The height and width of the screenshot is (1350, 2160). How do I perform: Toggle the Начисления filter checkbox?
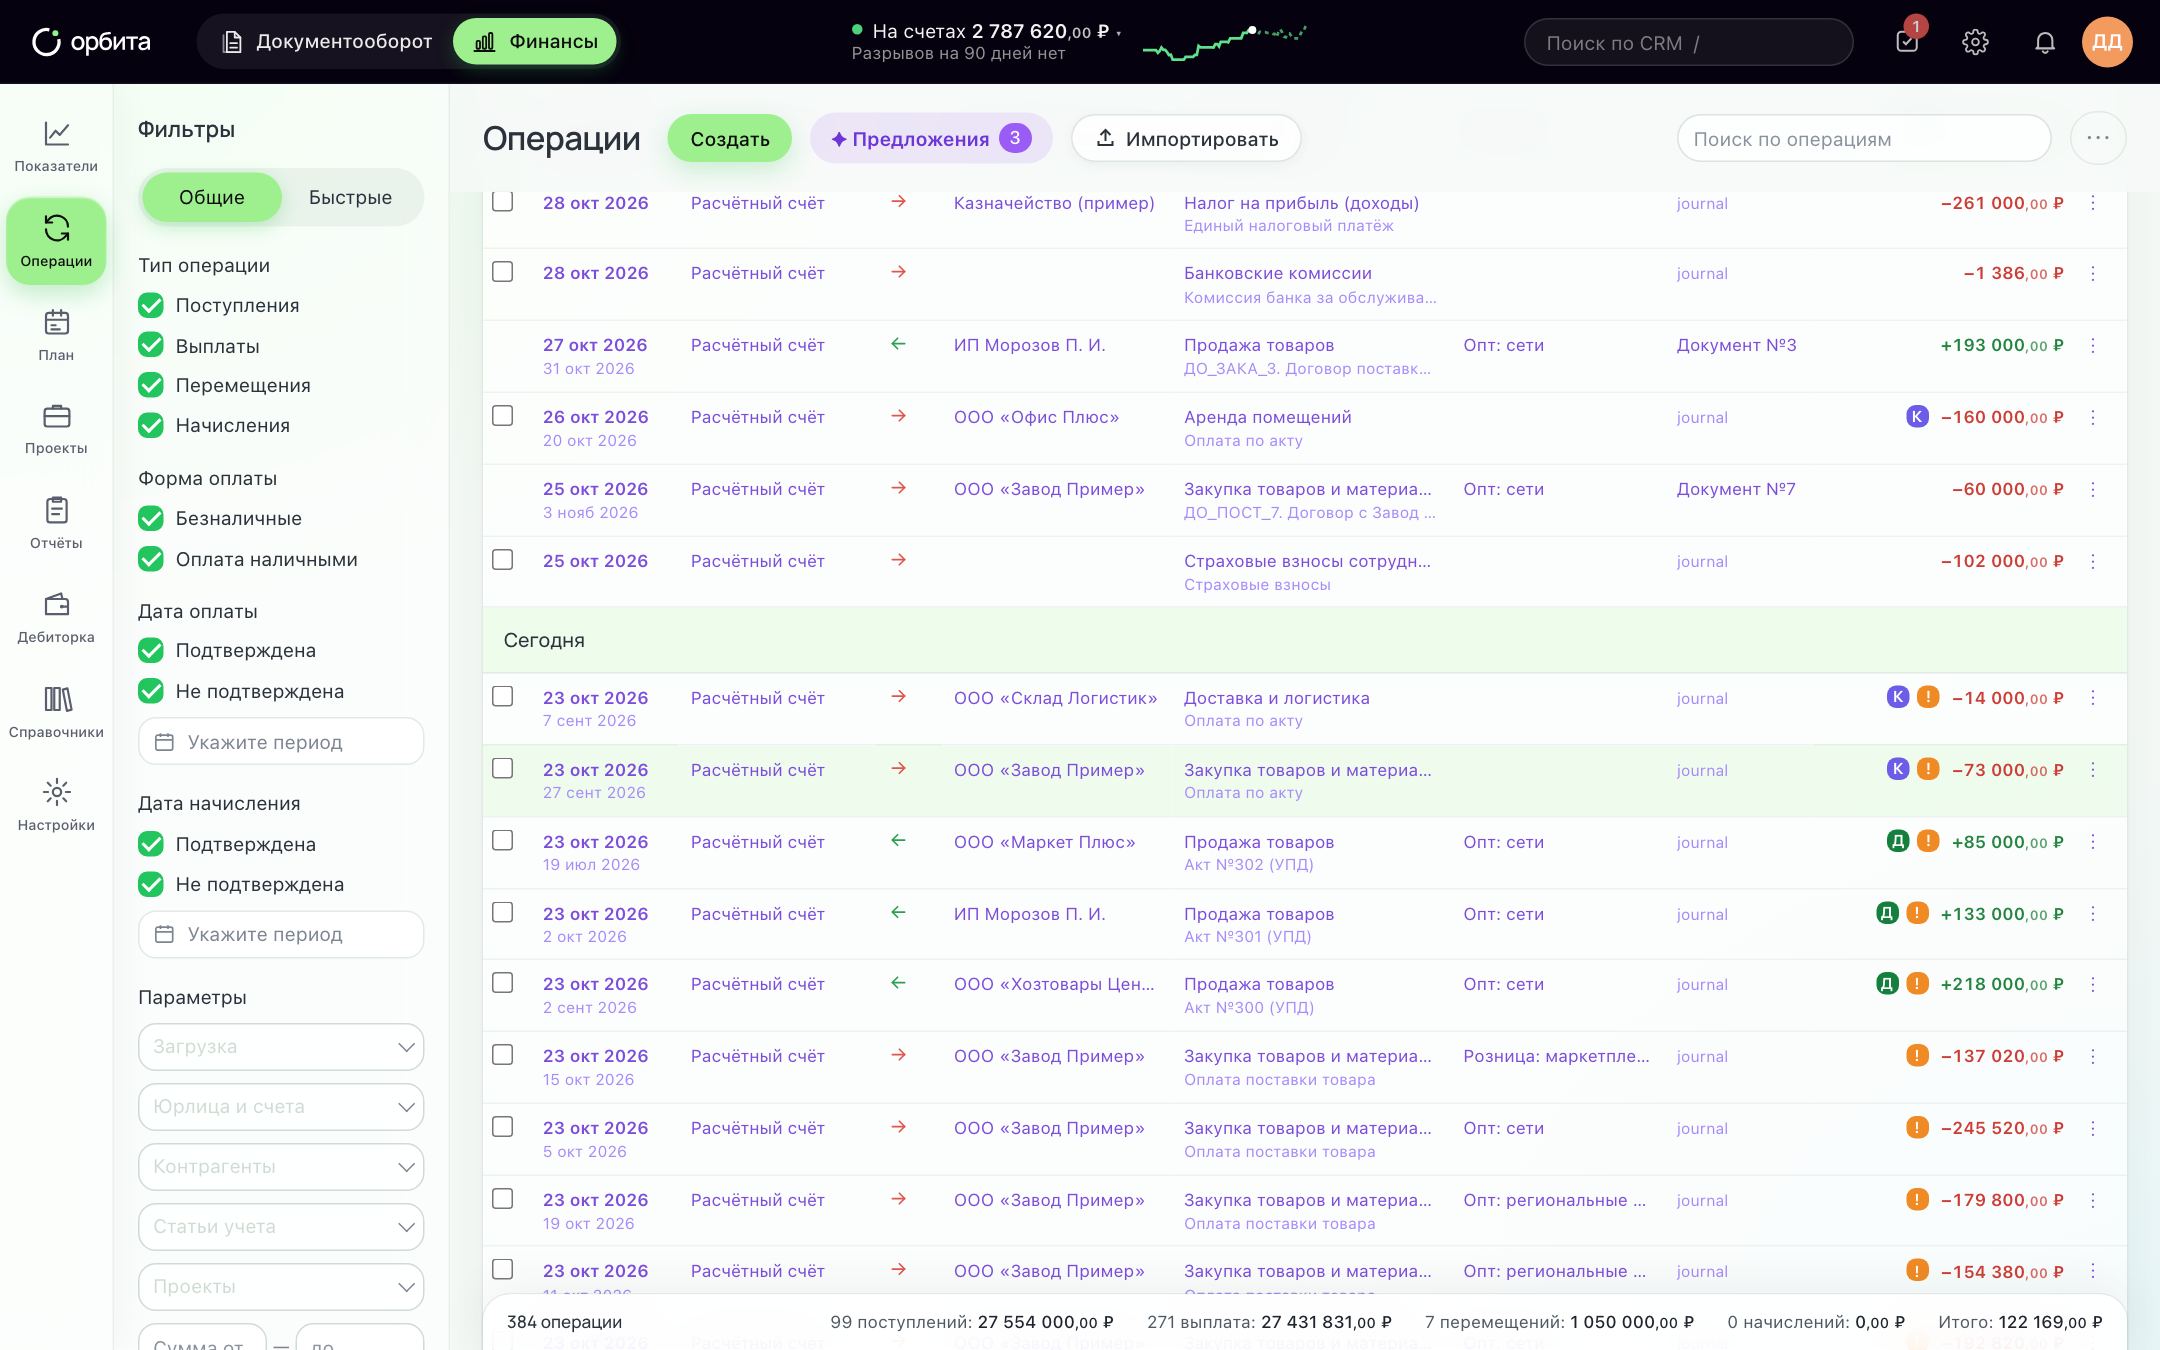151,425
